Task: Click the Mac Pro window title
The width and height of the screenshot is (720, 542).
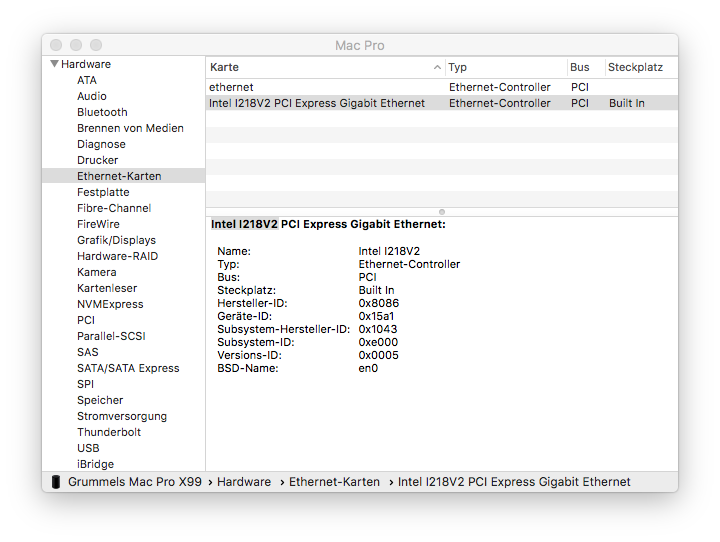Action: (360, 45)
